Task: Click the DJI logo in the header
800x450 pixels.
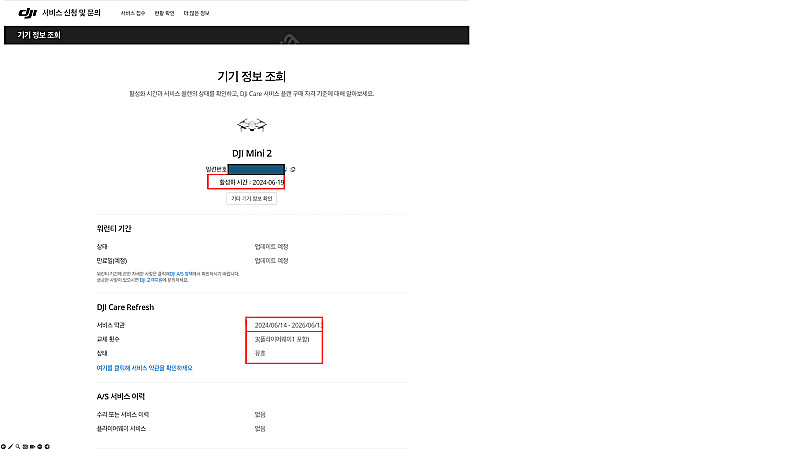Action: pyautogui.click(x=28, y=13)
